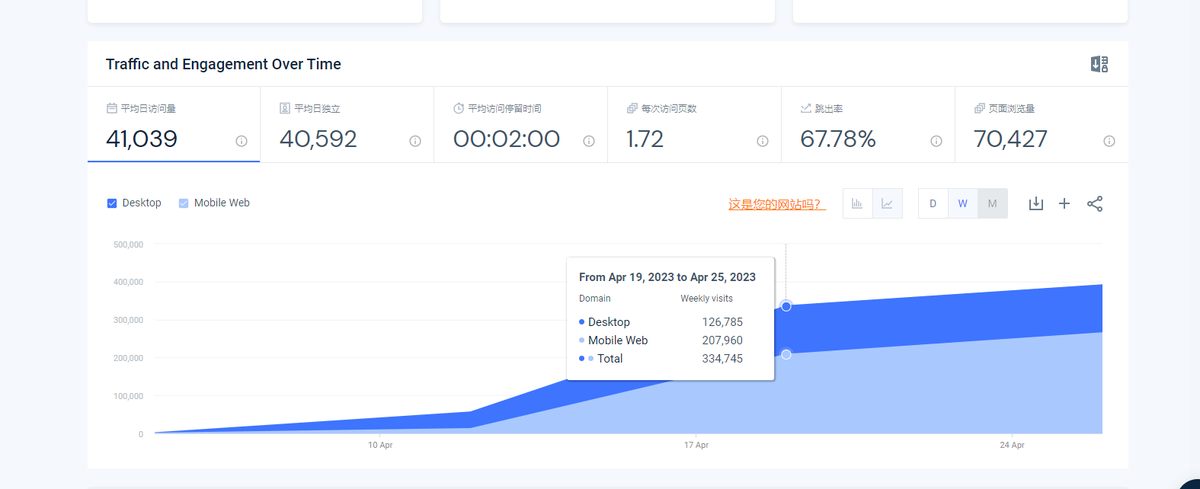Click lower Mobile Web data point
This screenshot has width=1200, height=489.
786,355
